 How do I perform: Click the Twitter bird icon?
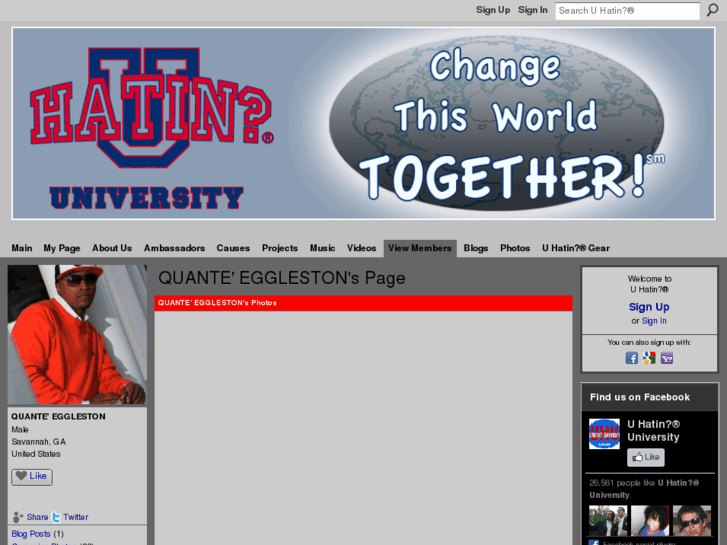click(x=56, y=517)
